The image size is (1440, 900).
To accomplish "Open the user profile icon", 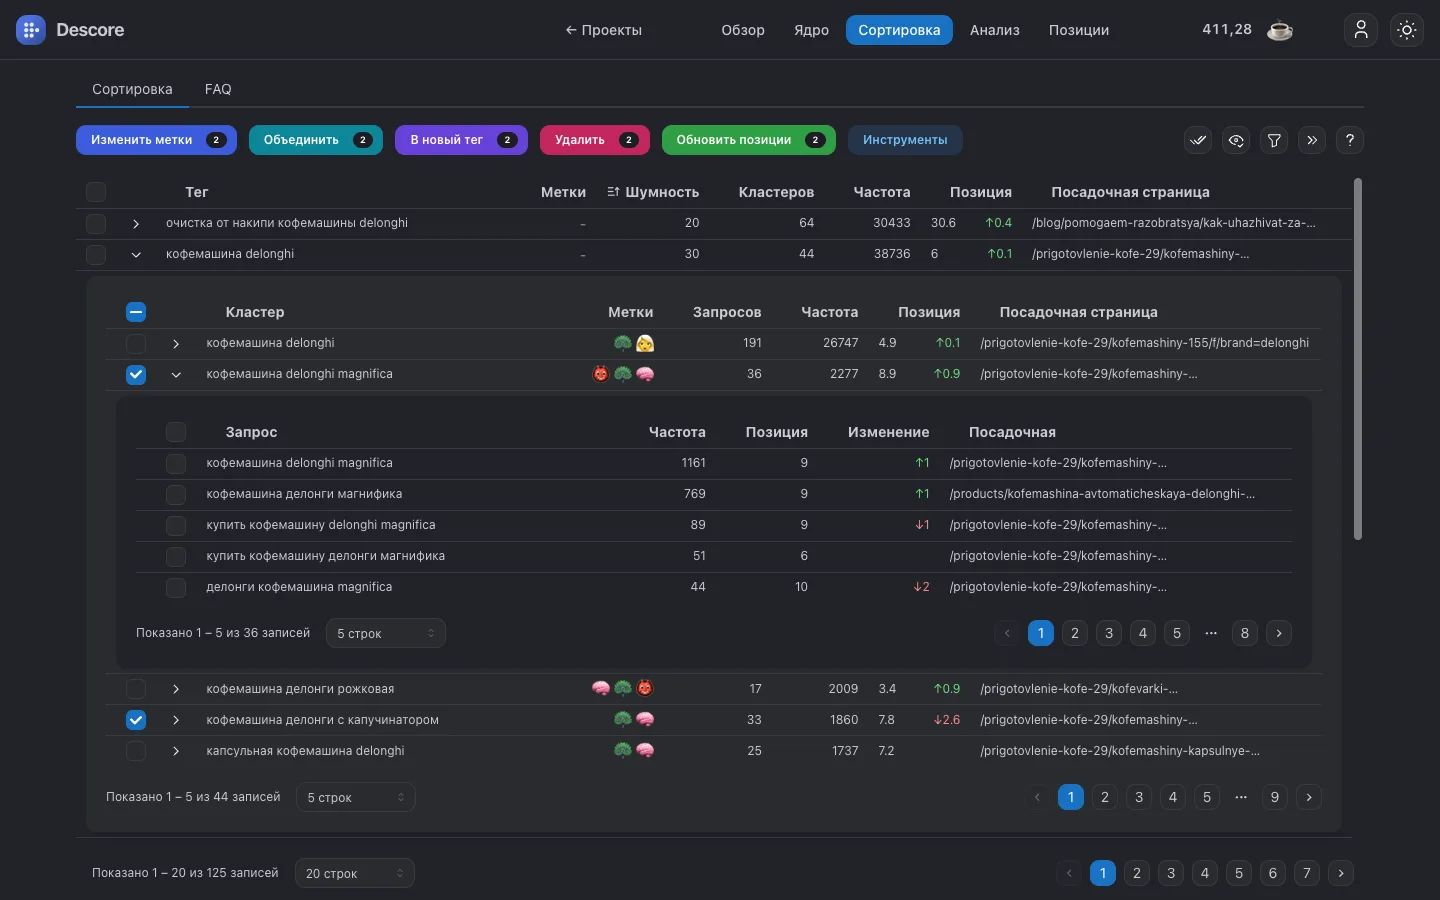I will tap(1361, 30).
